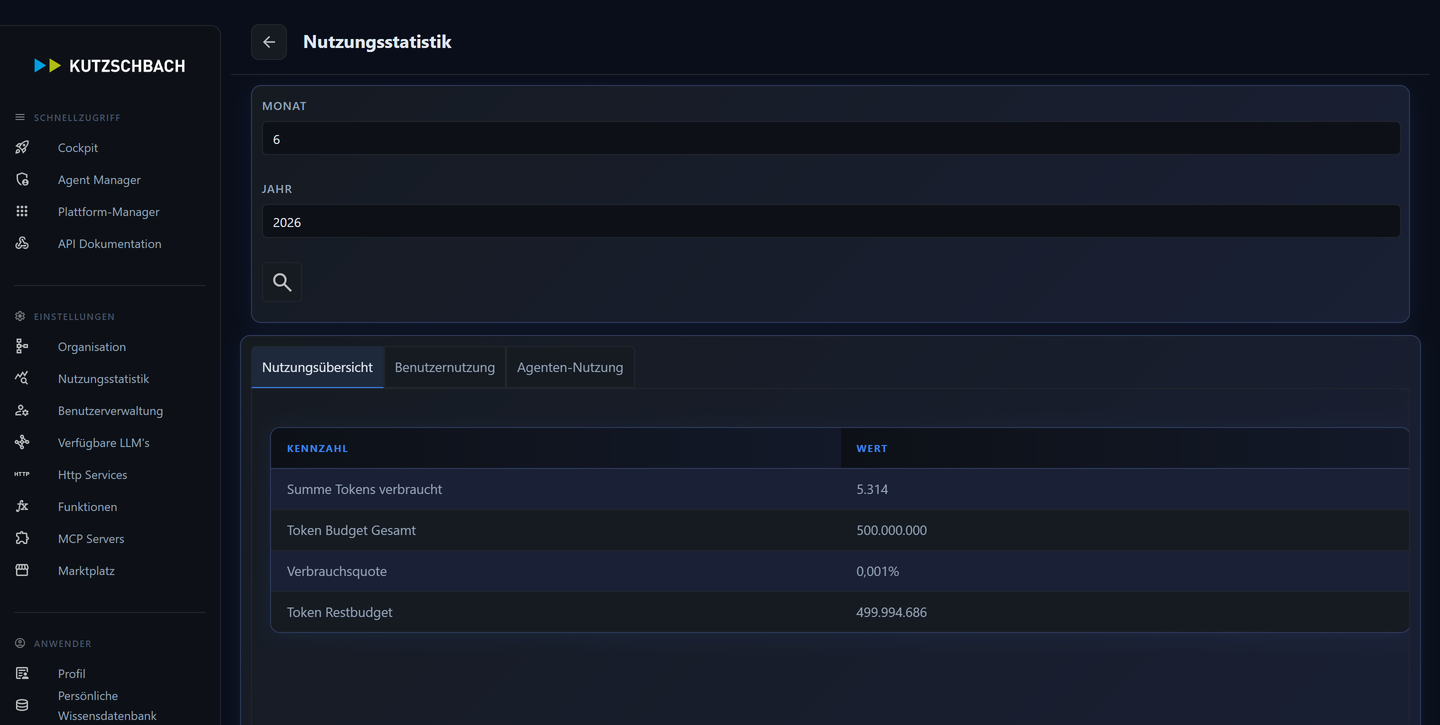
Task: Click the Anwender section header
Action: click(63, 644)
